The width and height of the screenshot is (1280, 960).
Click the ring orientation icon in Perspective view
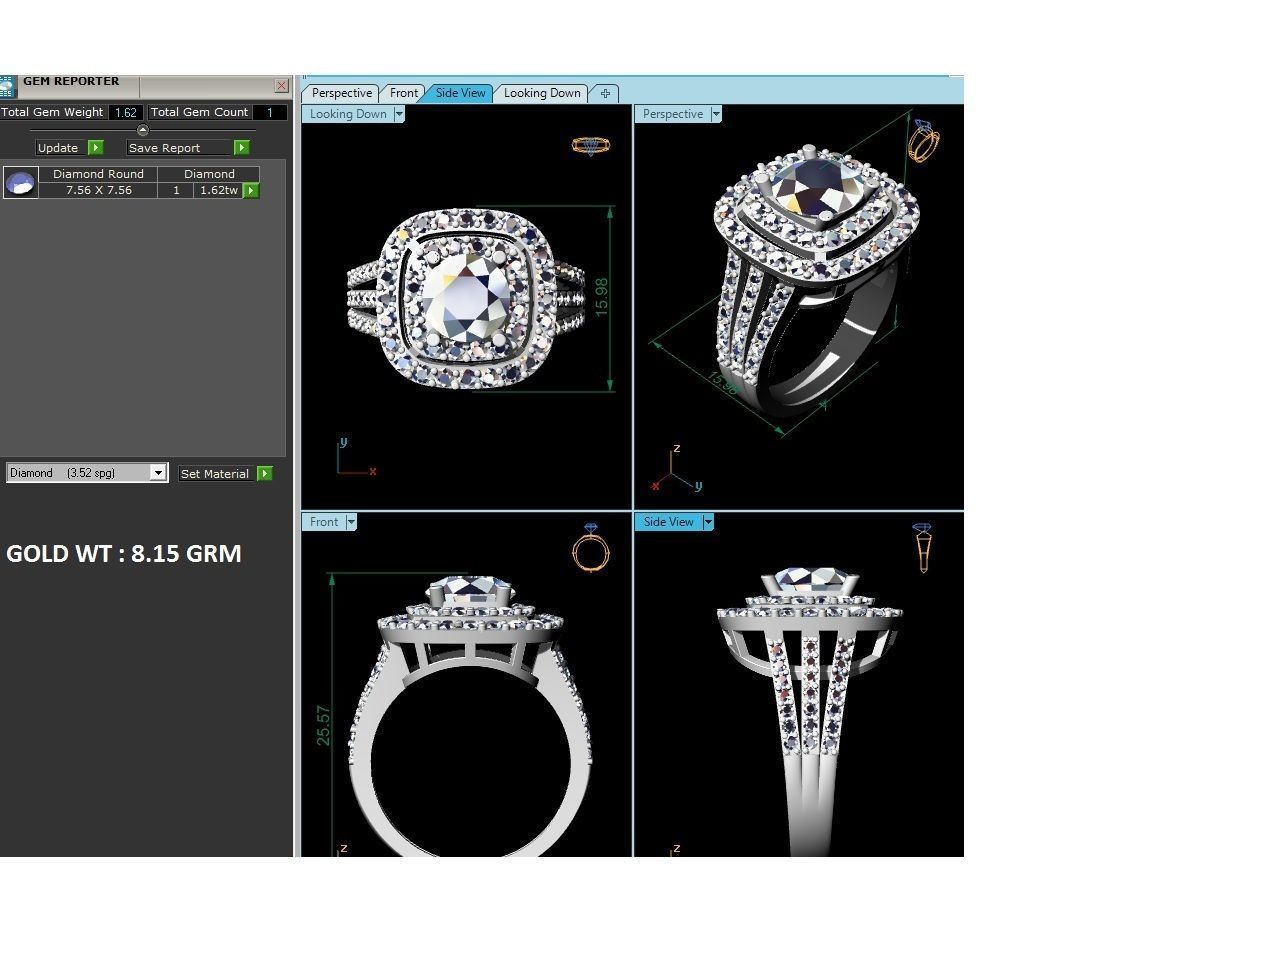[x=923, y=141]
